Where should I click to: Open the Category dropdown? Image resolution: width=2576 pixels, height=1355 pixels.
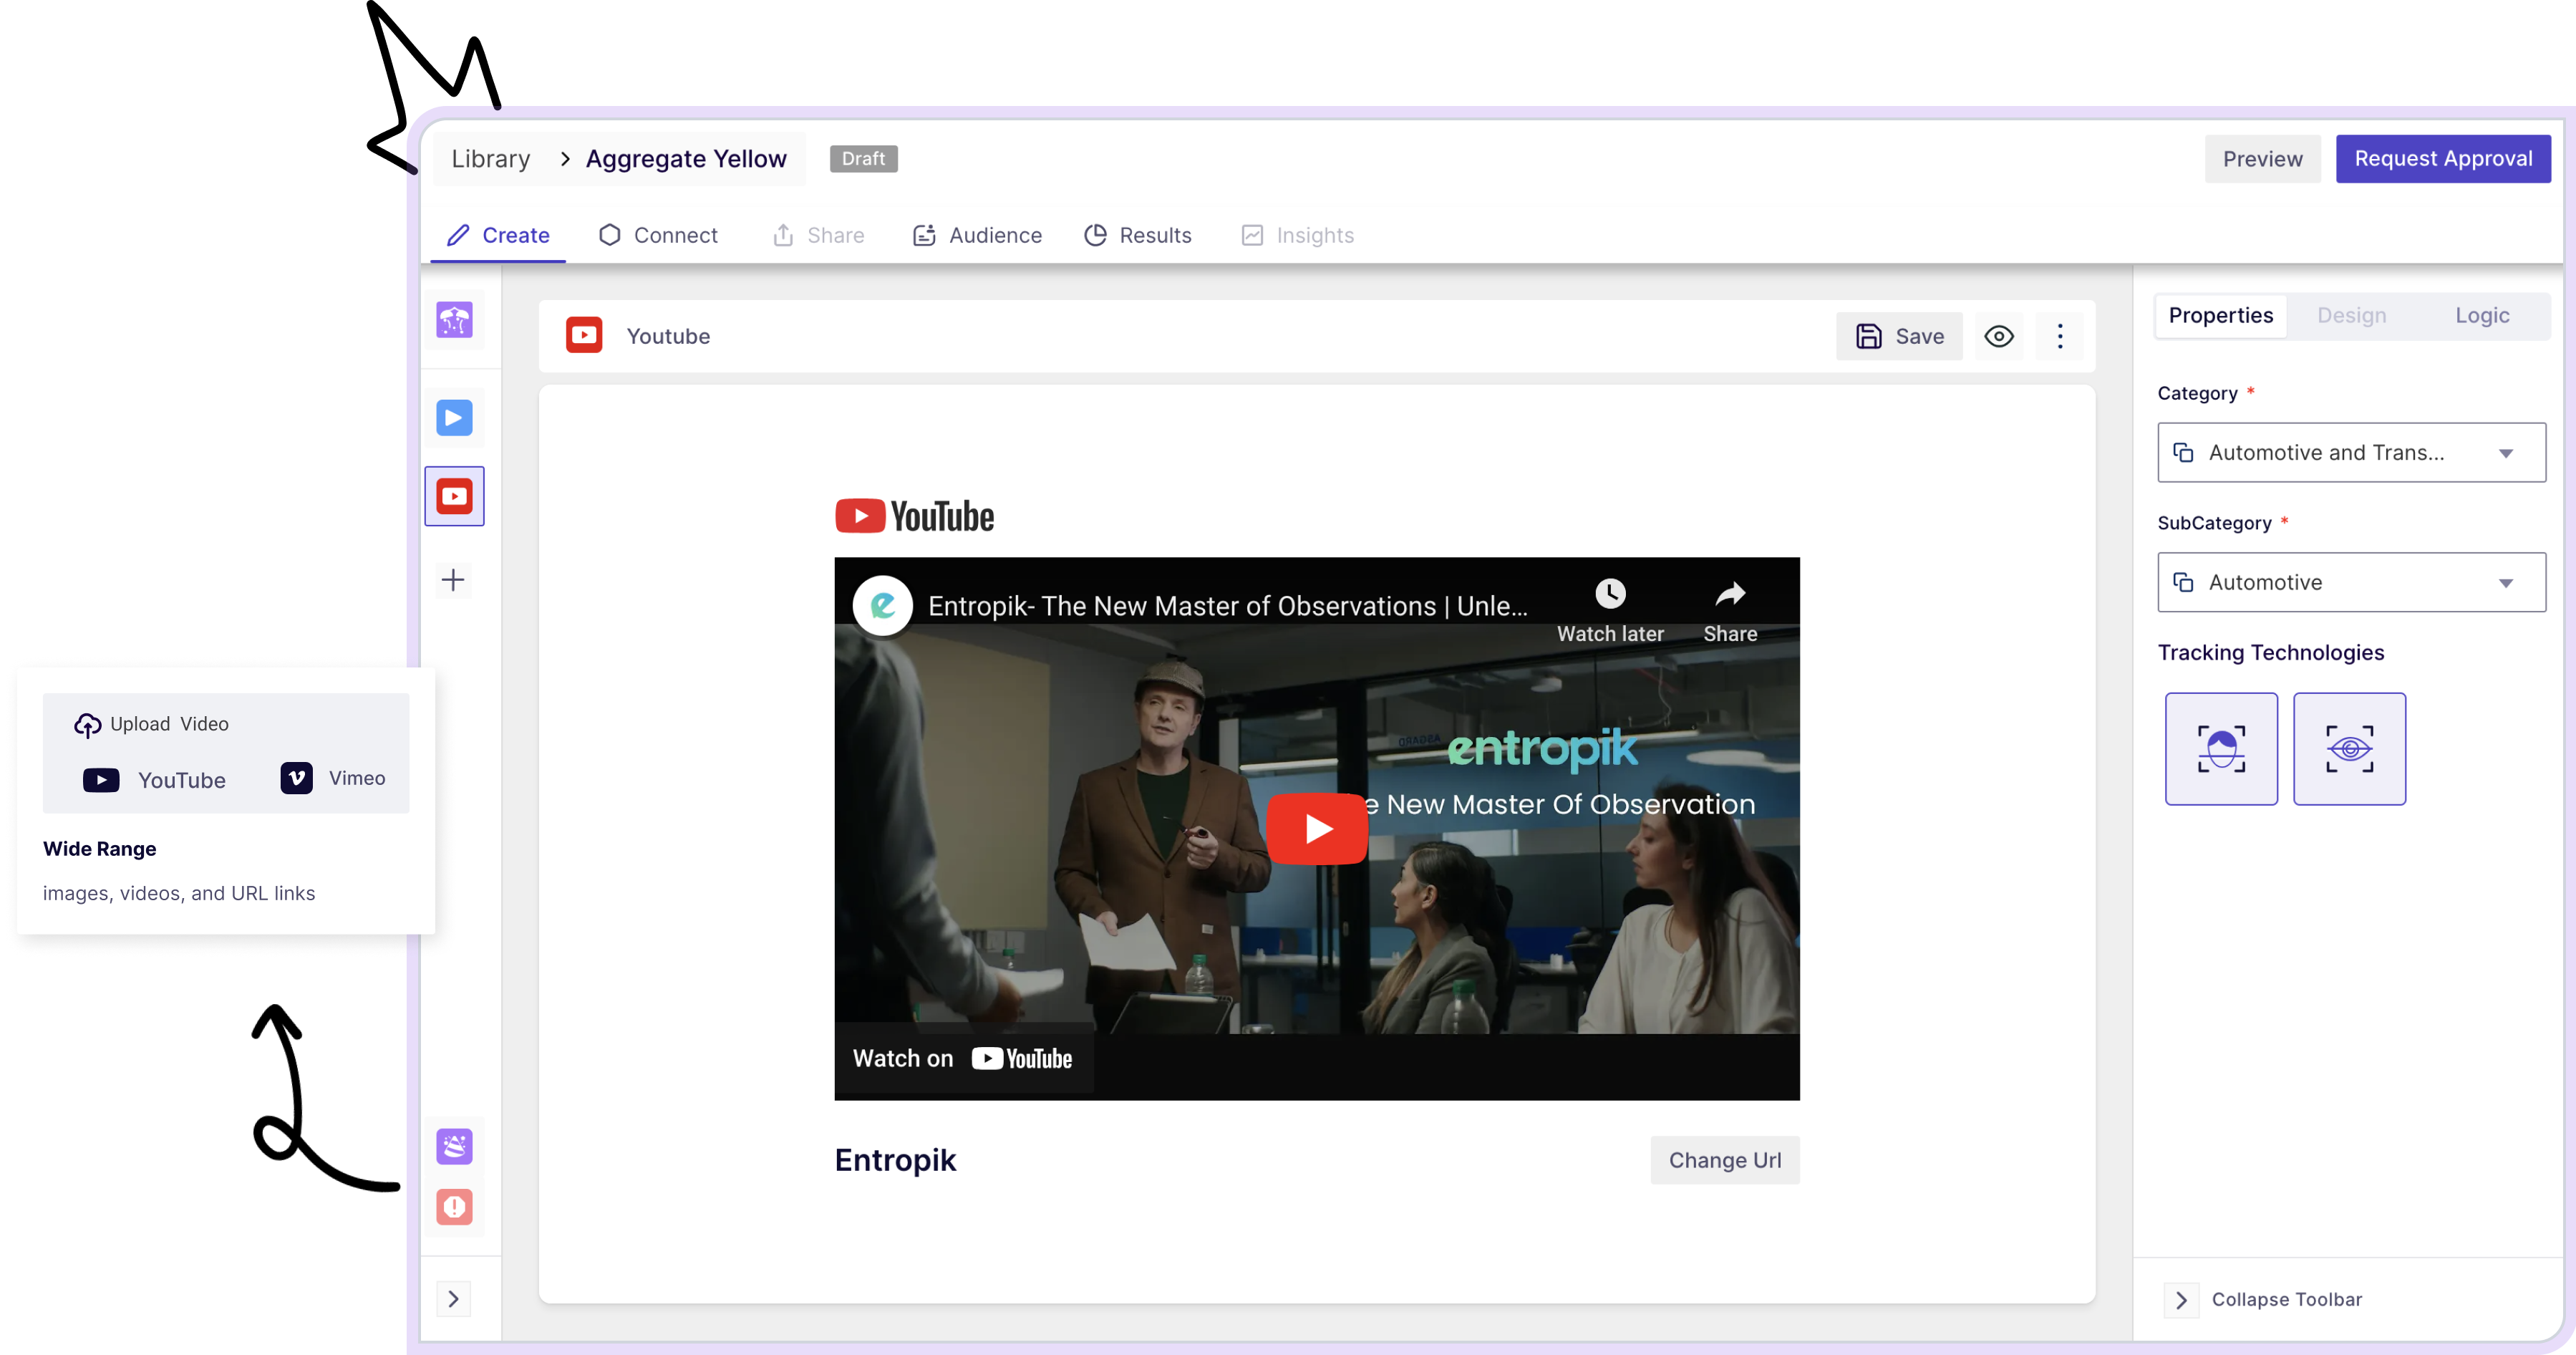click(x=2351, y=453)
